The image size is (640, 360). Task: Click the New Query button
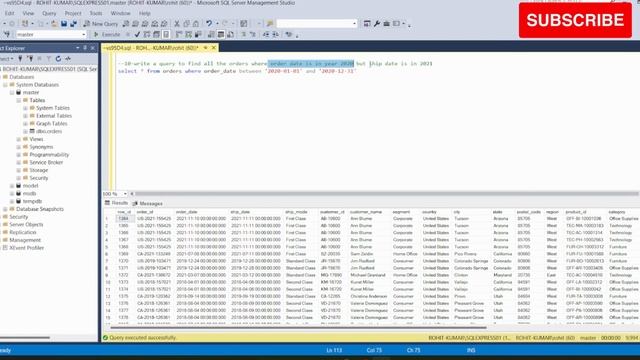click(101, 24)
